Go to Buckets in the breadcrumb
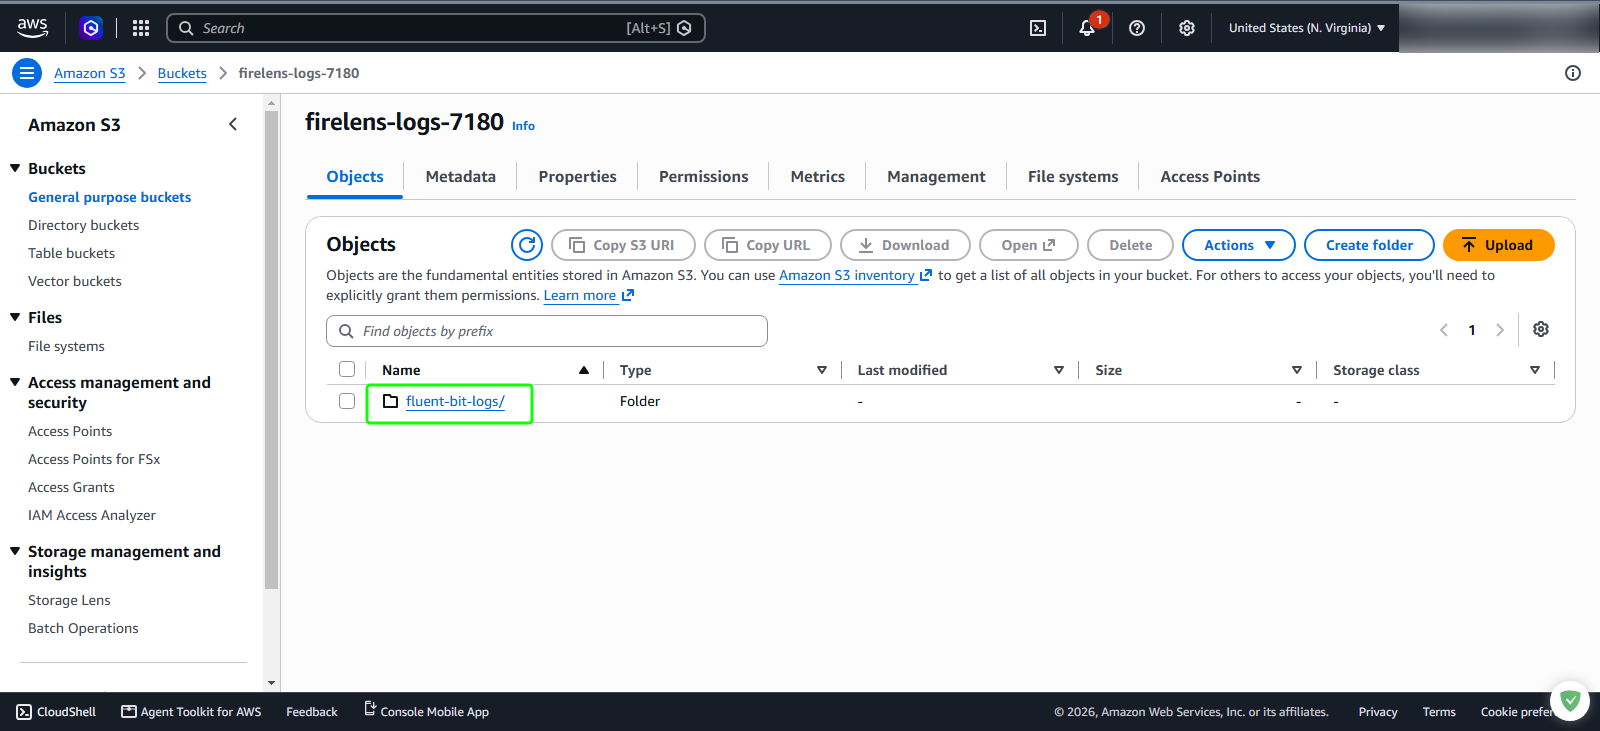Image resolution: width=1600 pixels, height=731 pixels. pos(182,73)
